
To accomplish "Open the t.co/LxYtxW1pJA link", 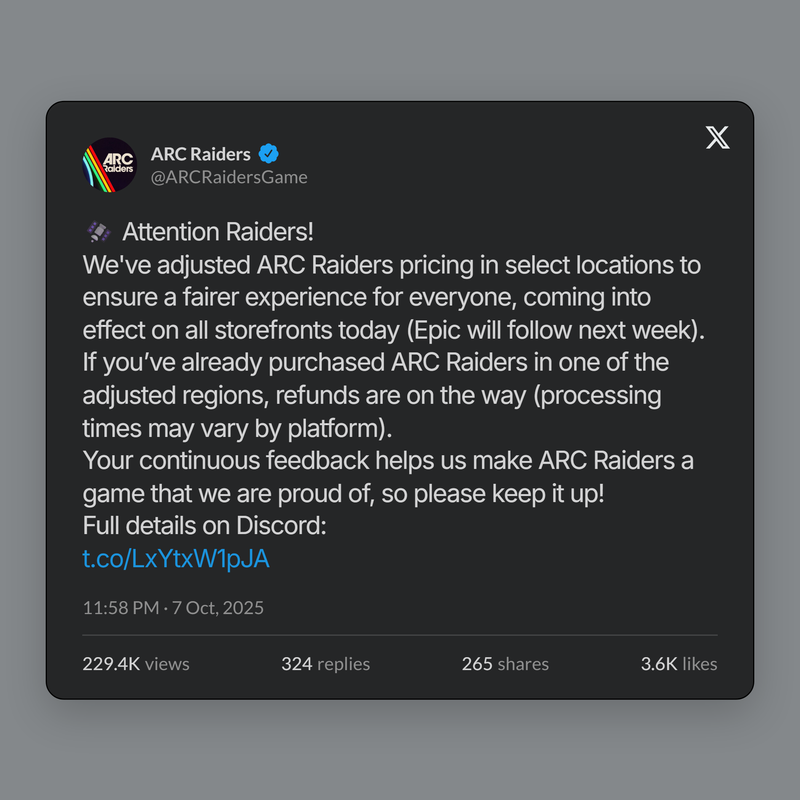I will click(x=176, y=558).
